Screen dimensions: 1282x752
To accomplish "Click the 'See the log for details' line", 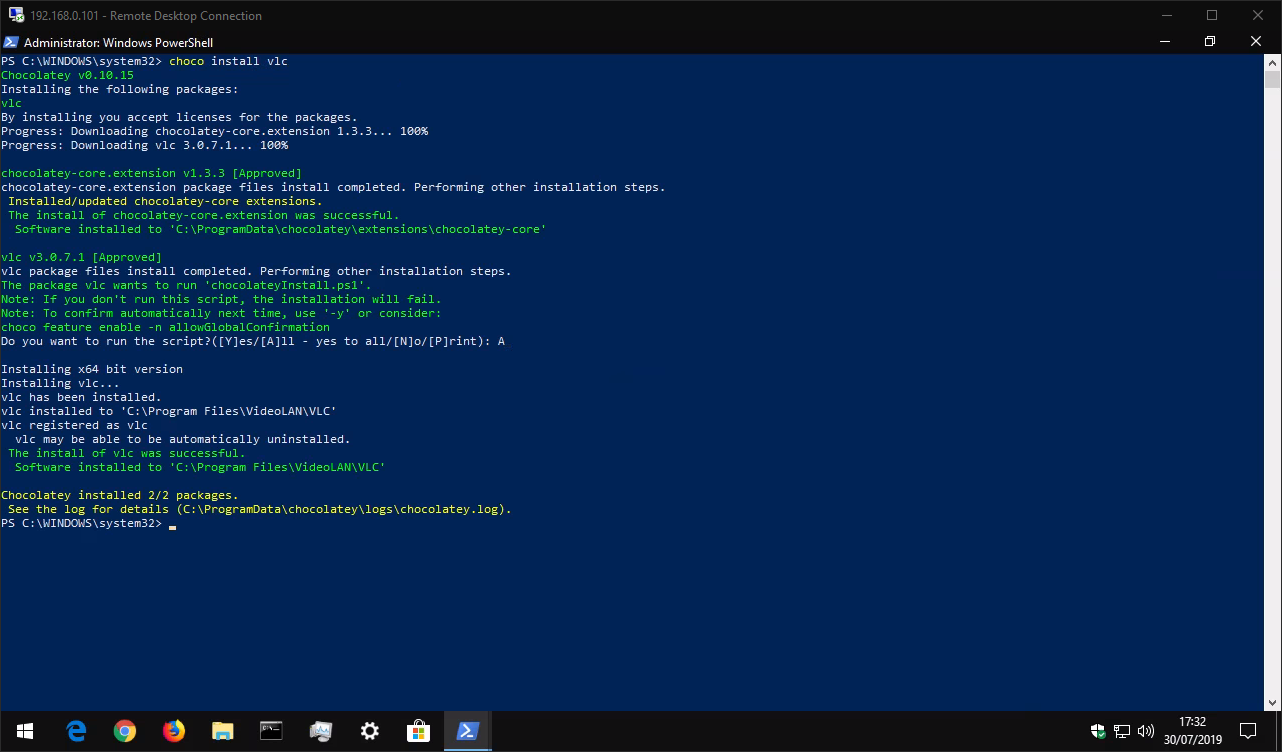I will coord(260,509).
